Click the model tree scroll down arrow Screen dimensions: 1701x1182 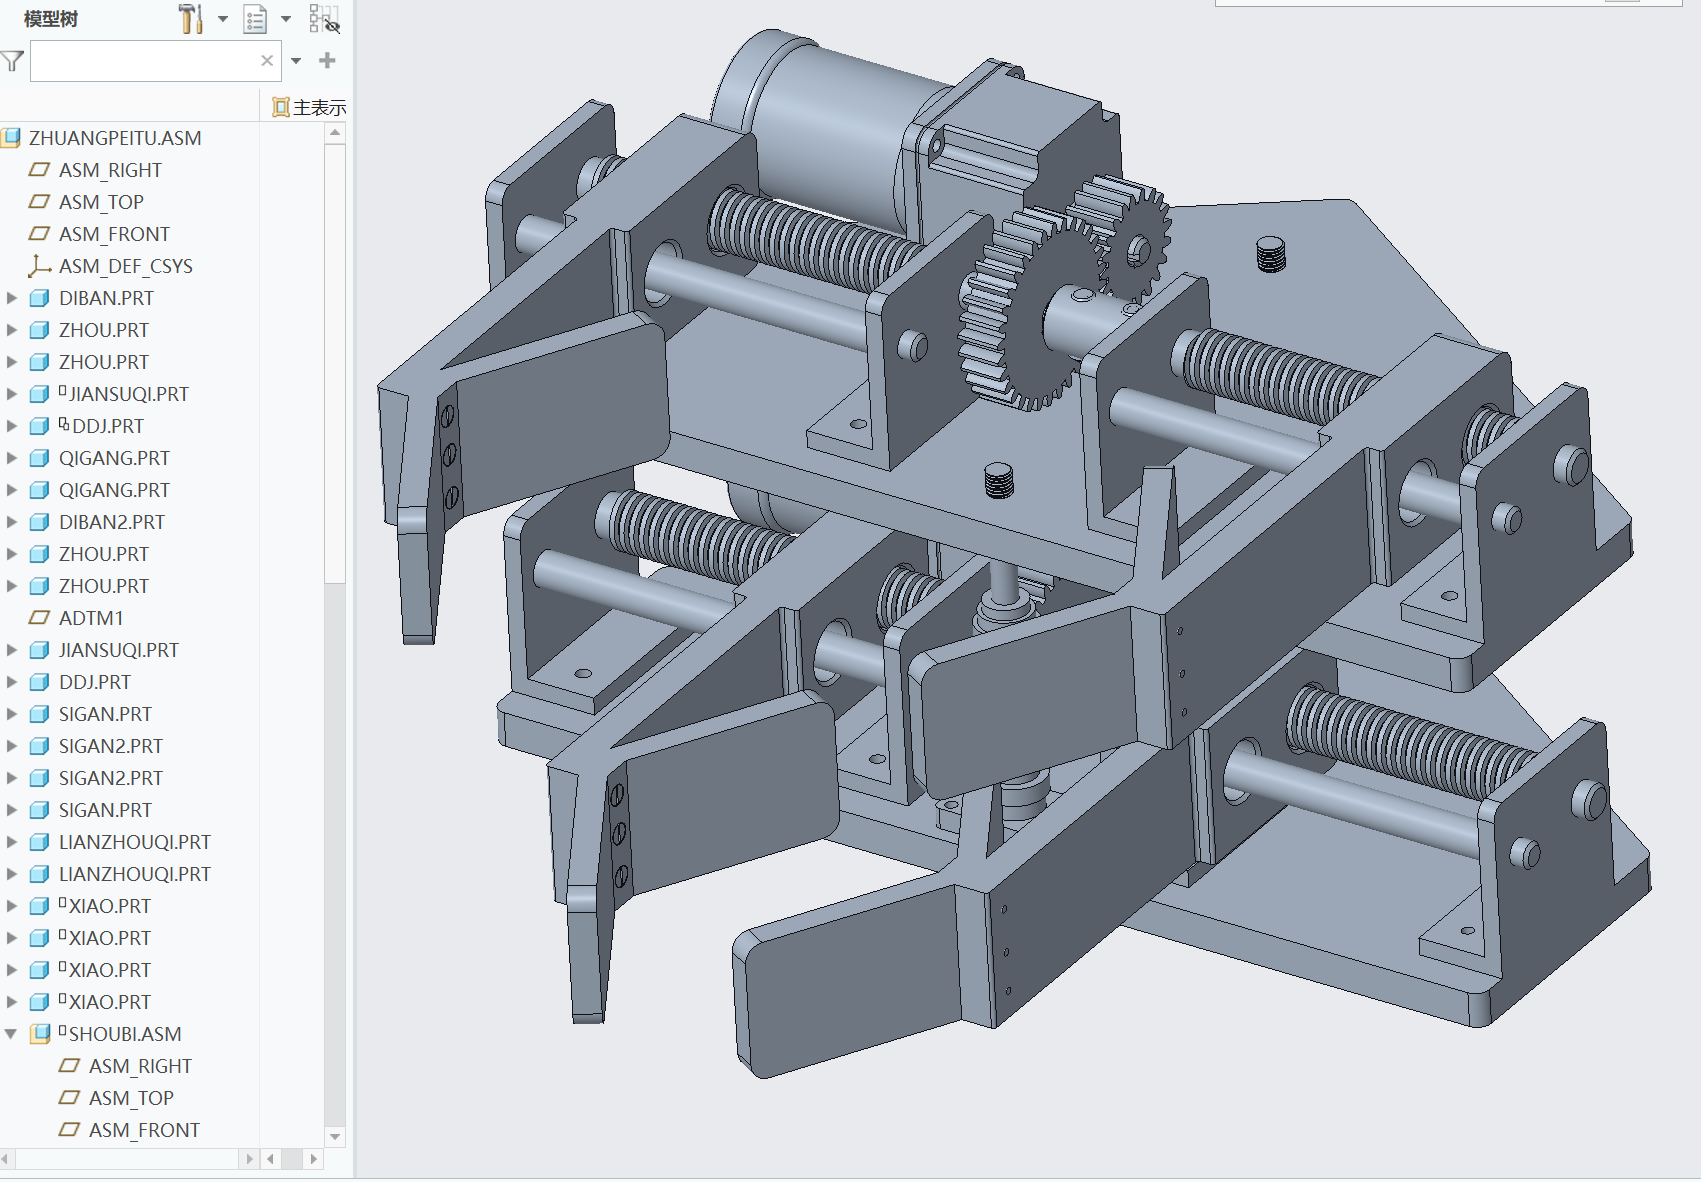335,1137
